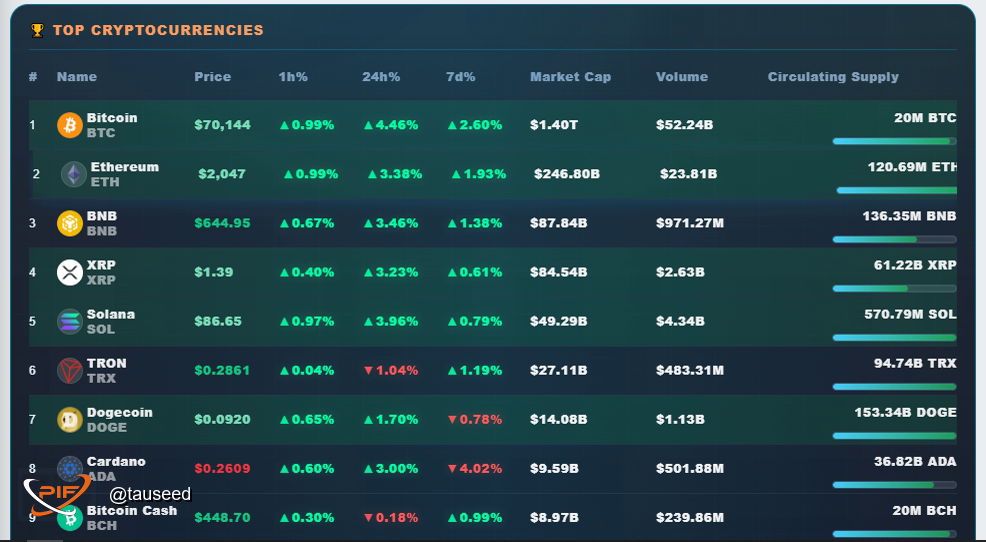Click the Solana coin logo
The width and height of the screenshot is (986, 542).
tap(70, 321)
